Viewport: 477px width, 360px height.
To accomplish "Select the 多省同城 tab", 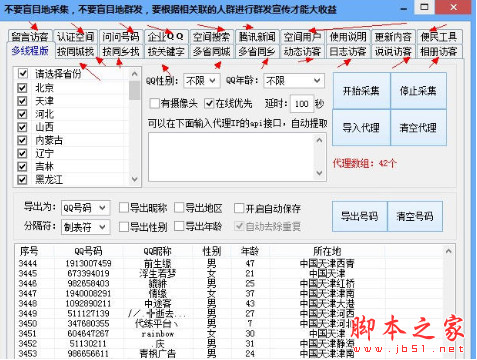I will 211,52.
